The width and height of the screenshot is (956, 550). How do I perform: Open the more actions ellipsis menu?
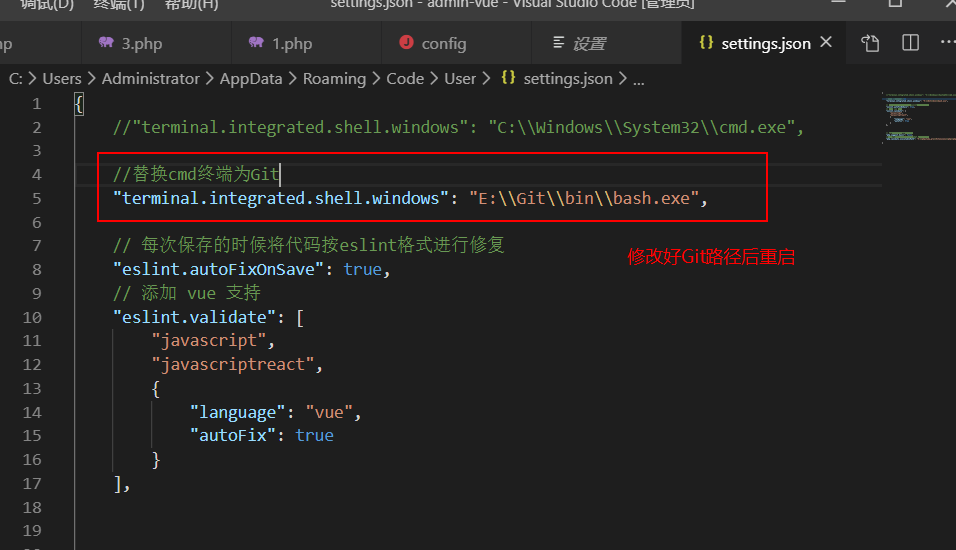tap(947, 42)
